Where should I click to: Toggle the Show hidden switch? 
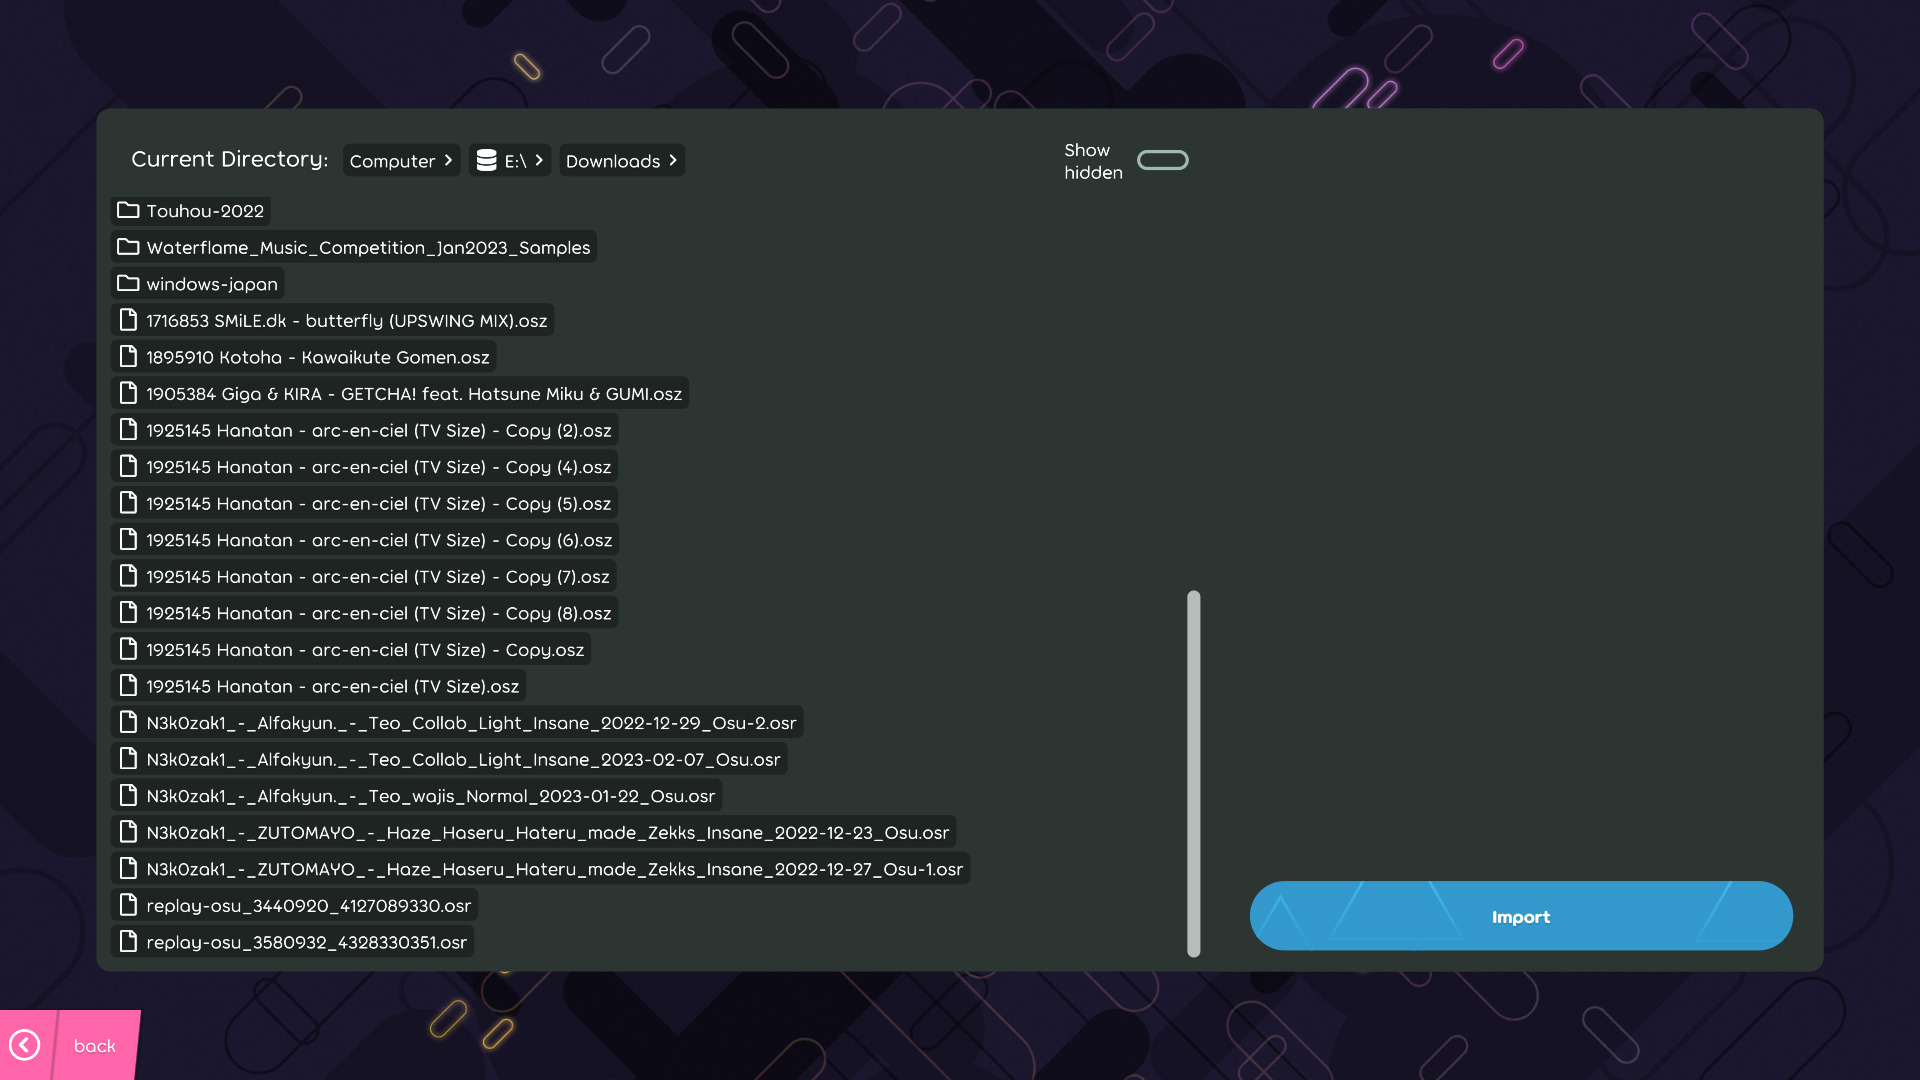[x=1163, y=160]
